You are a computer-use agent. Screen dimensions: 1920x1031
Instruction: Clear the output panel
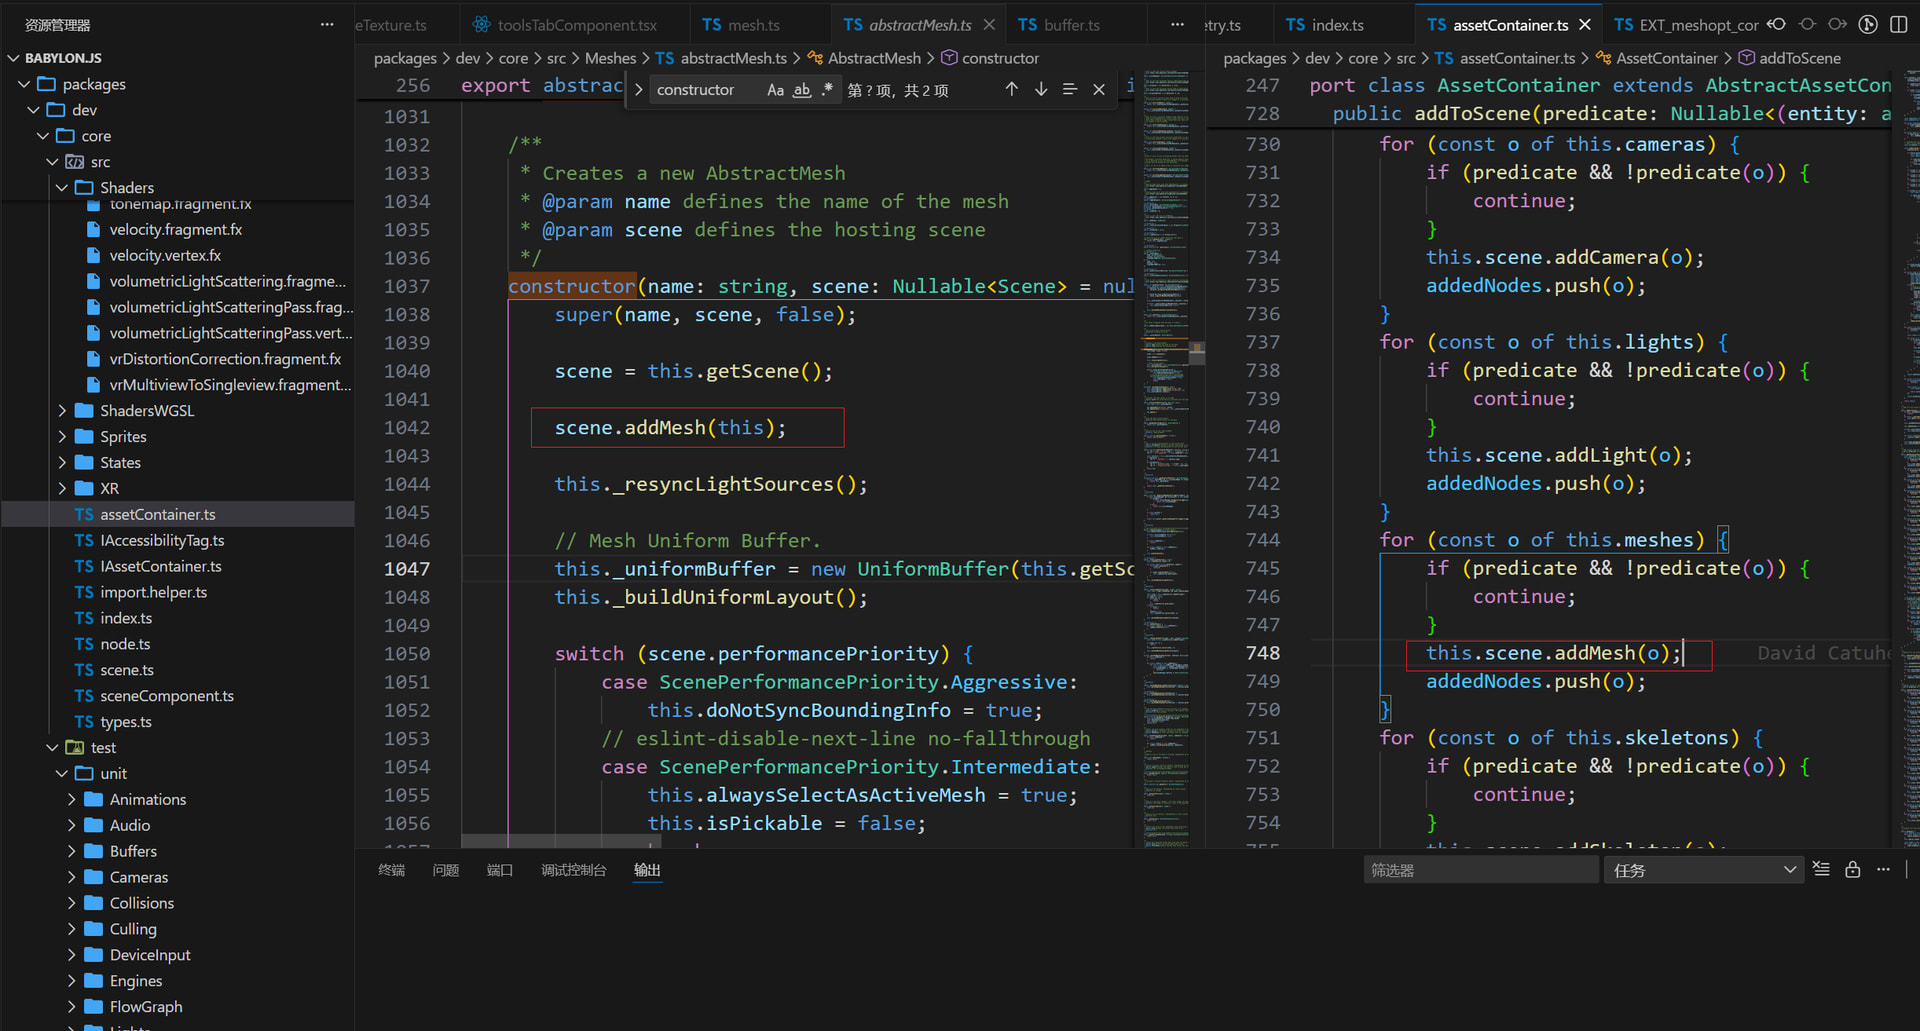click(x=1821, y=870)
